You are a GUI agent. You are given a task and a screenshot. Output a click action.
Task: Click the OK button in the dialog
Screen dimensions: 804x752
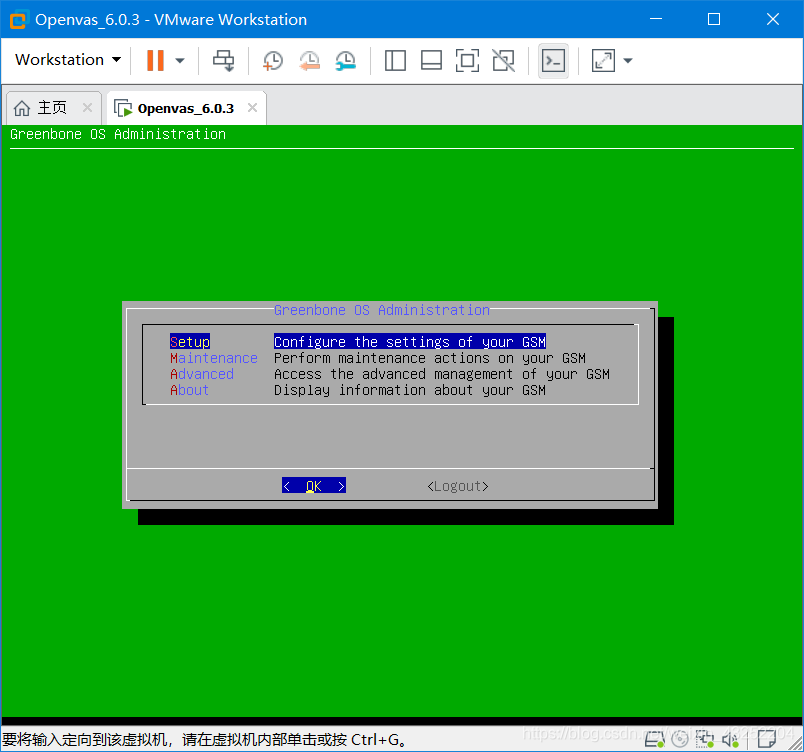pos(314,485)
